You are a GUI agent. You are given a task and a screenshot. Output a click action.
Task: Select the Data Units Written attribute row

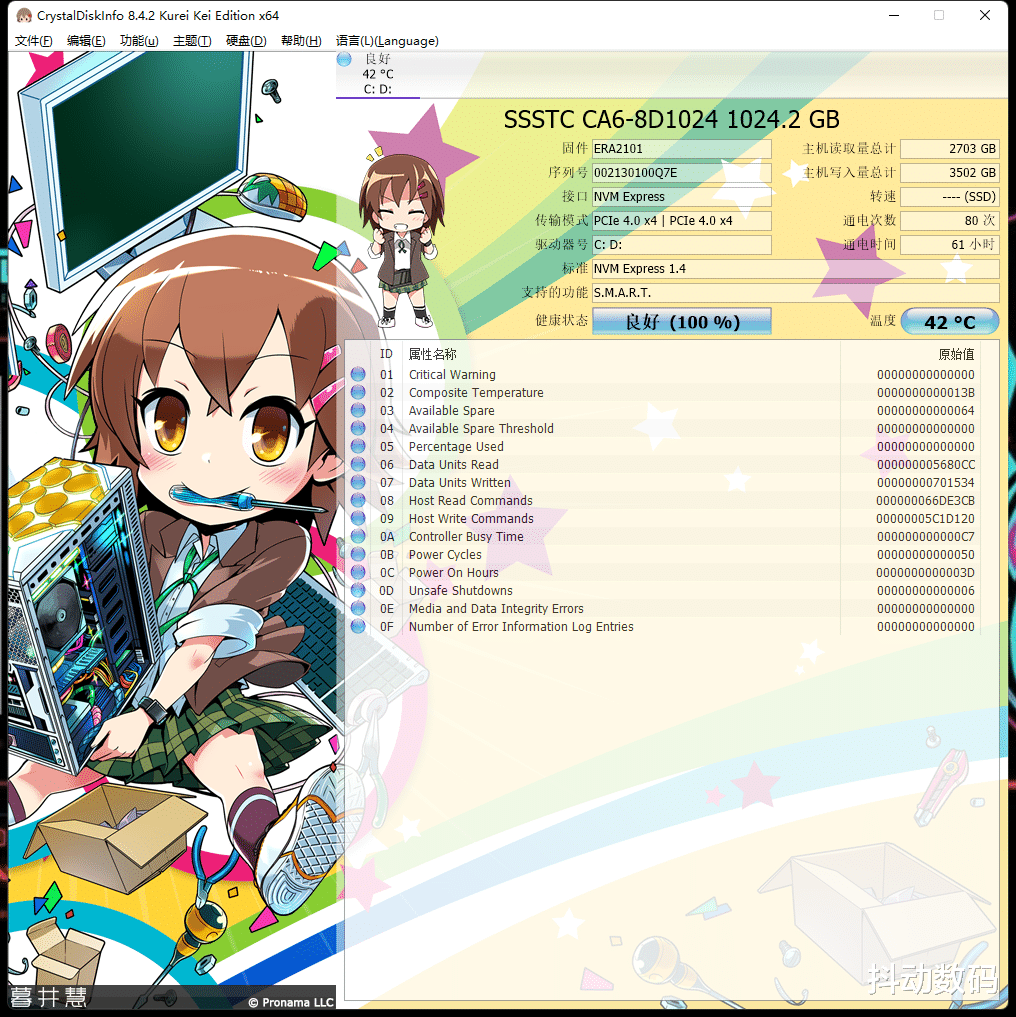click(x=662, y=483)
